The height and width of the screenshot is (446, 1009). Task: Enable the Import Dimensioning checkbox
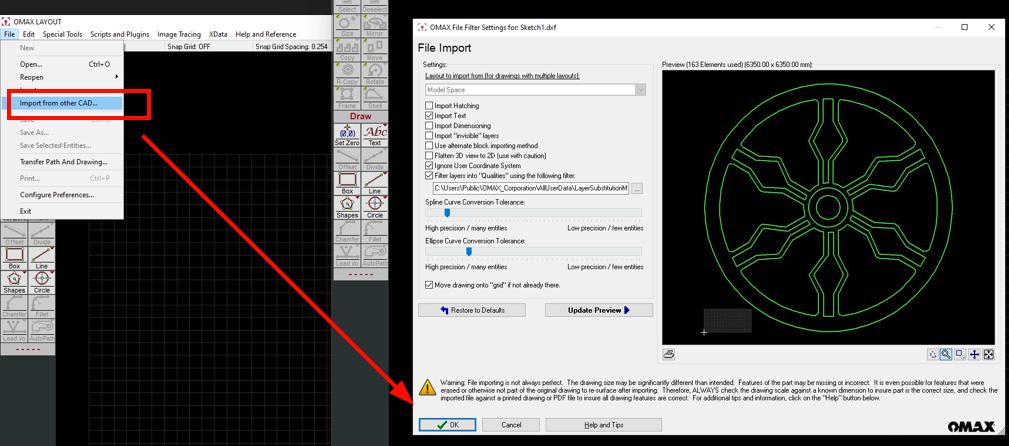point(429,125)
